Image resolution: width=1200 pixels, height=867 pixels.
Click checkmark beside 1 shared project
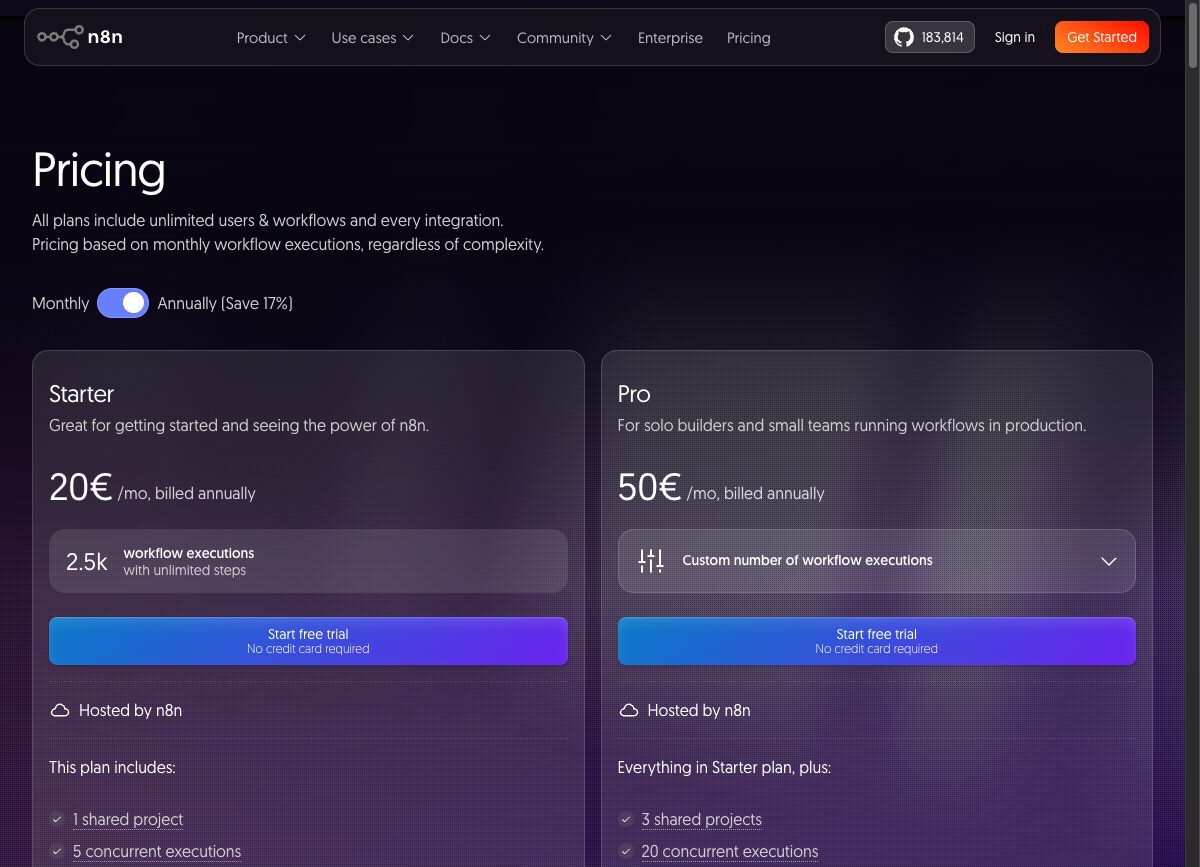pyautogui.click(x=57, y=819)
